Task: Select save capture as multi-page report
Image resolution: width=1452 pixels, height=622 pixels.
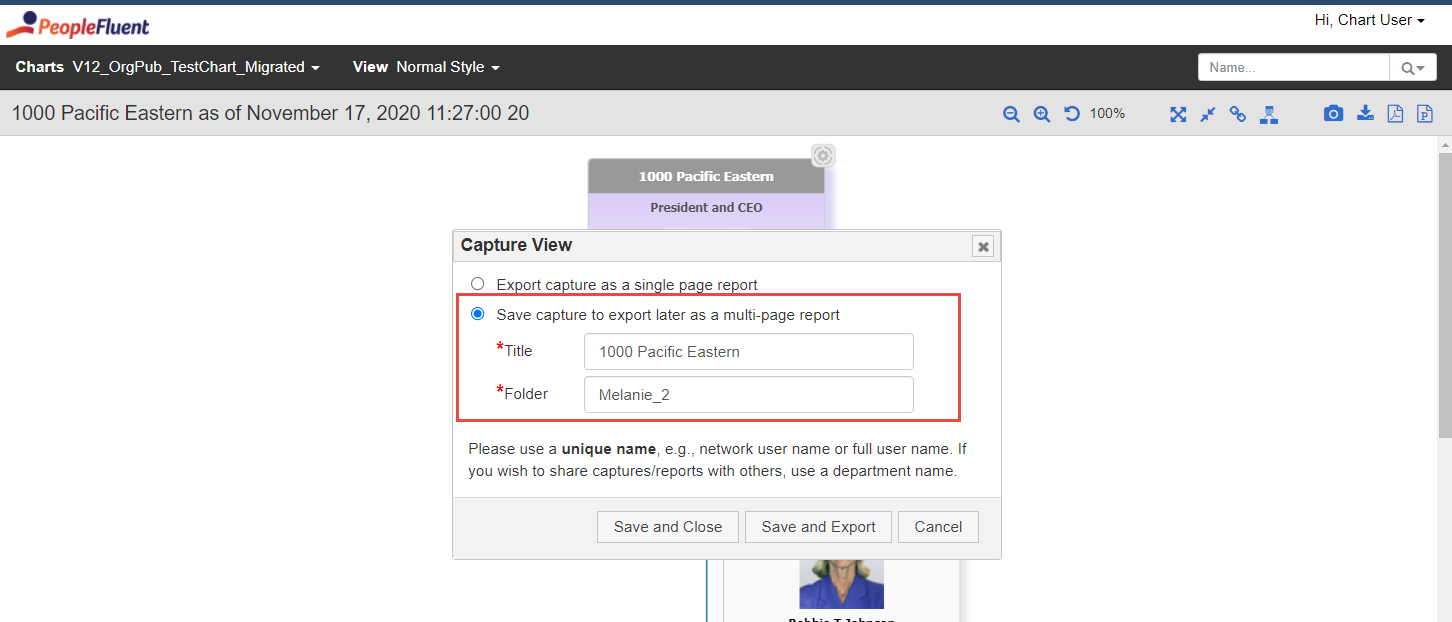Action: [477, 313]
